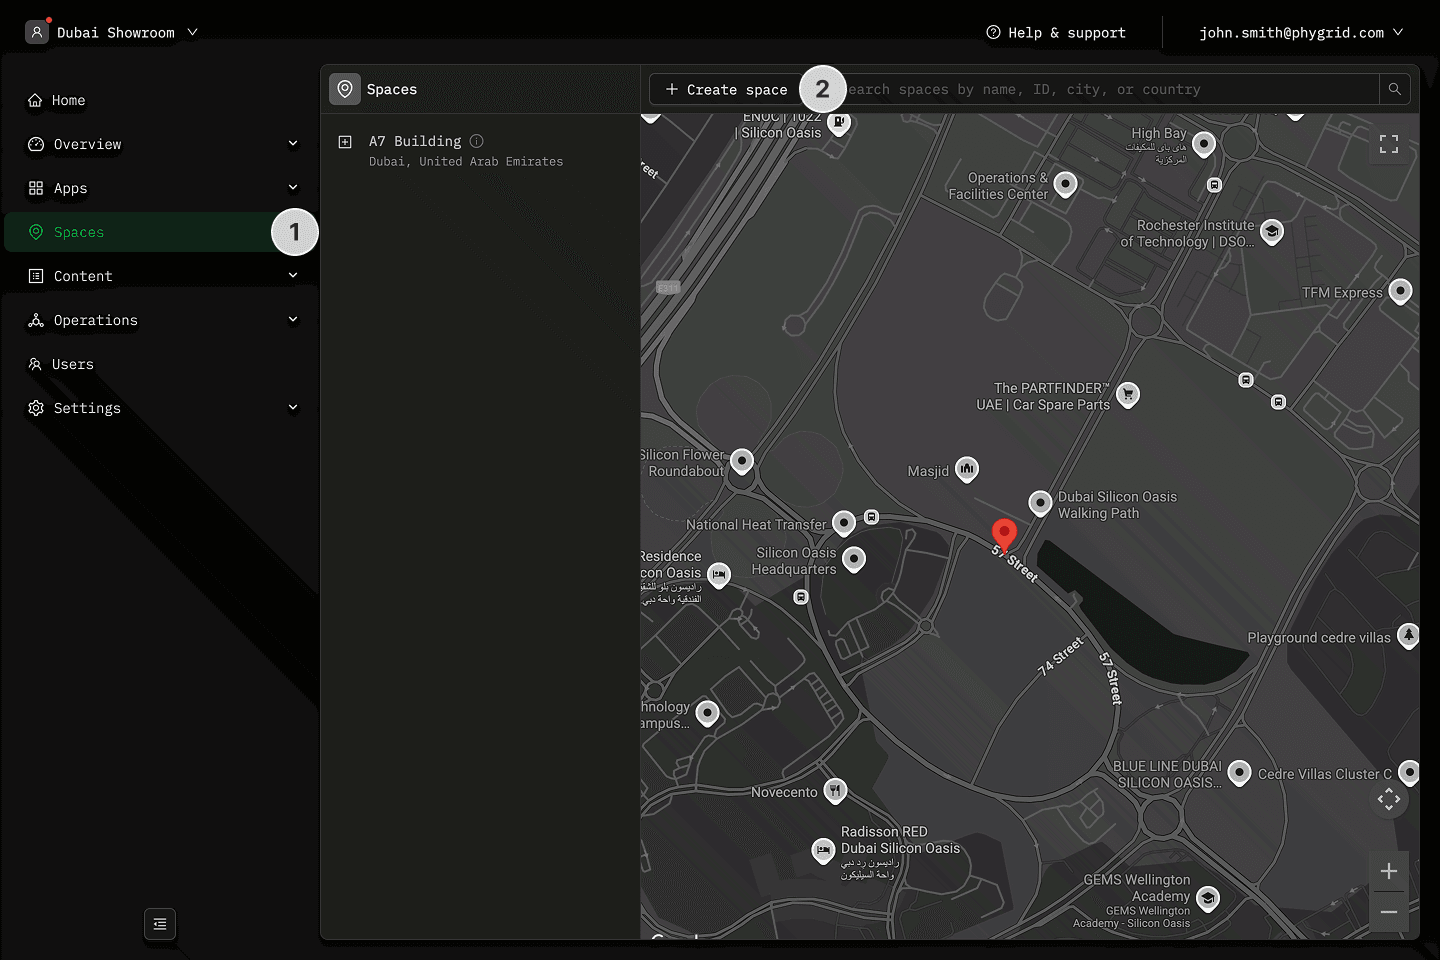The width and height of the screenshot is (1440, 960).
Task: Click Create space button
Action: point(727,89)
